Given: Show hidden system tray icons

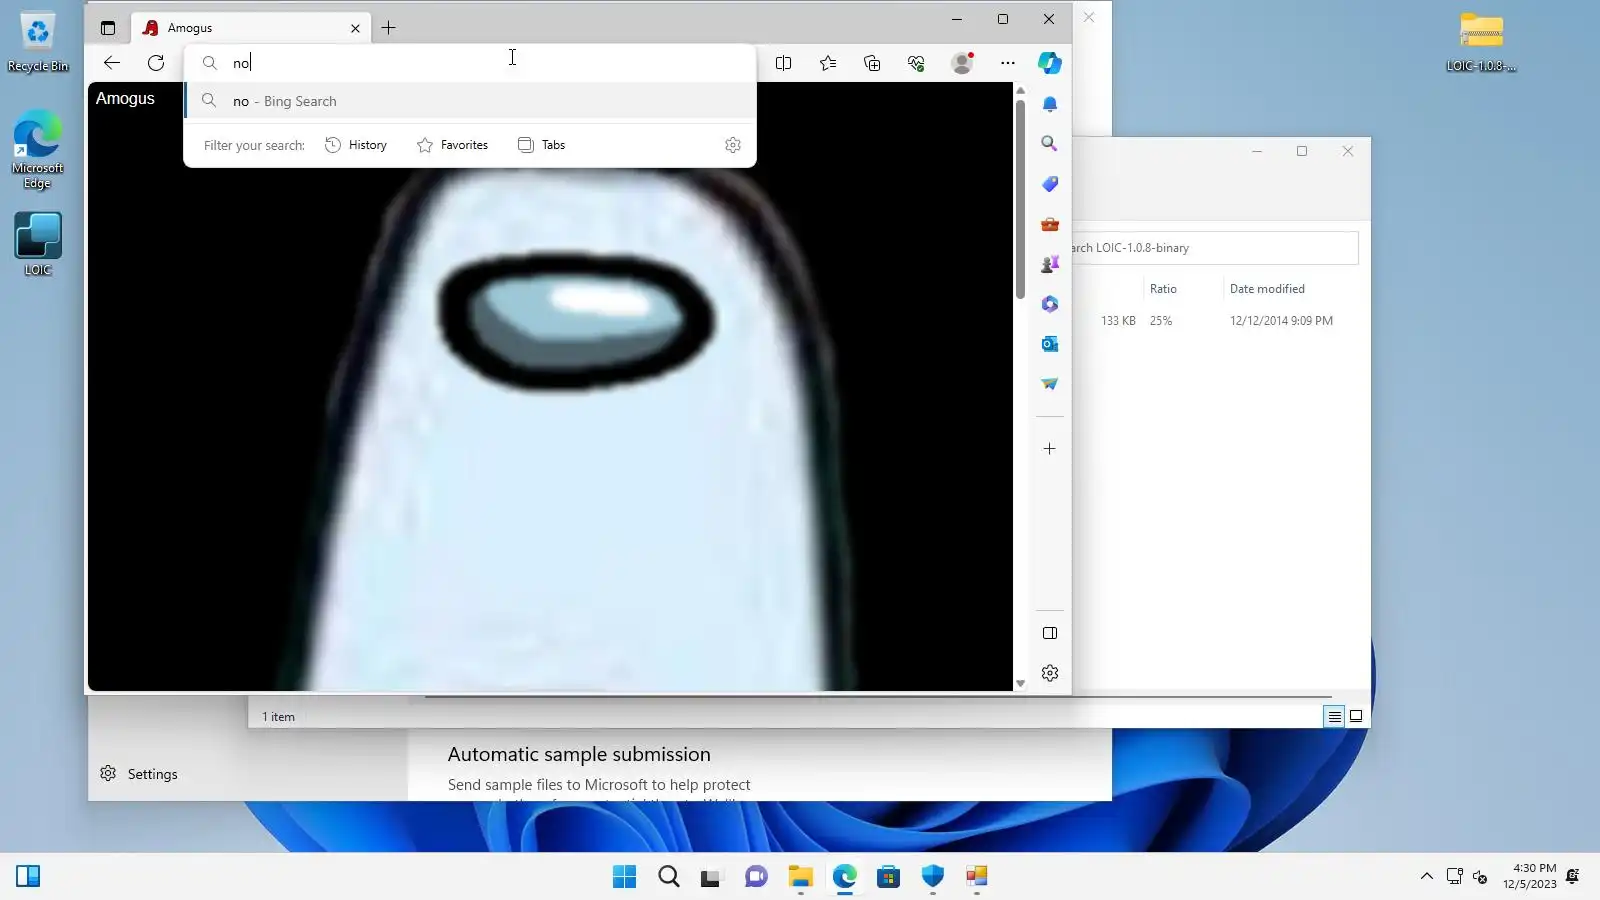Looking at the screenshot, I should (x=1427, y=877).
